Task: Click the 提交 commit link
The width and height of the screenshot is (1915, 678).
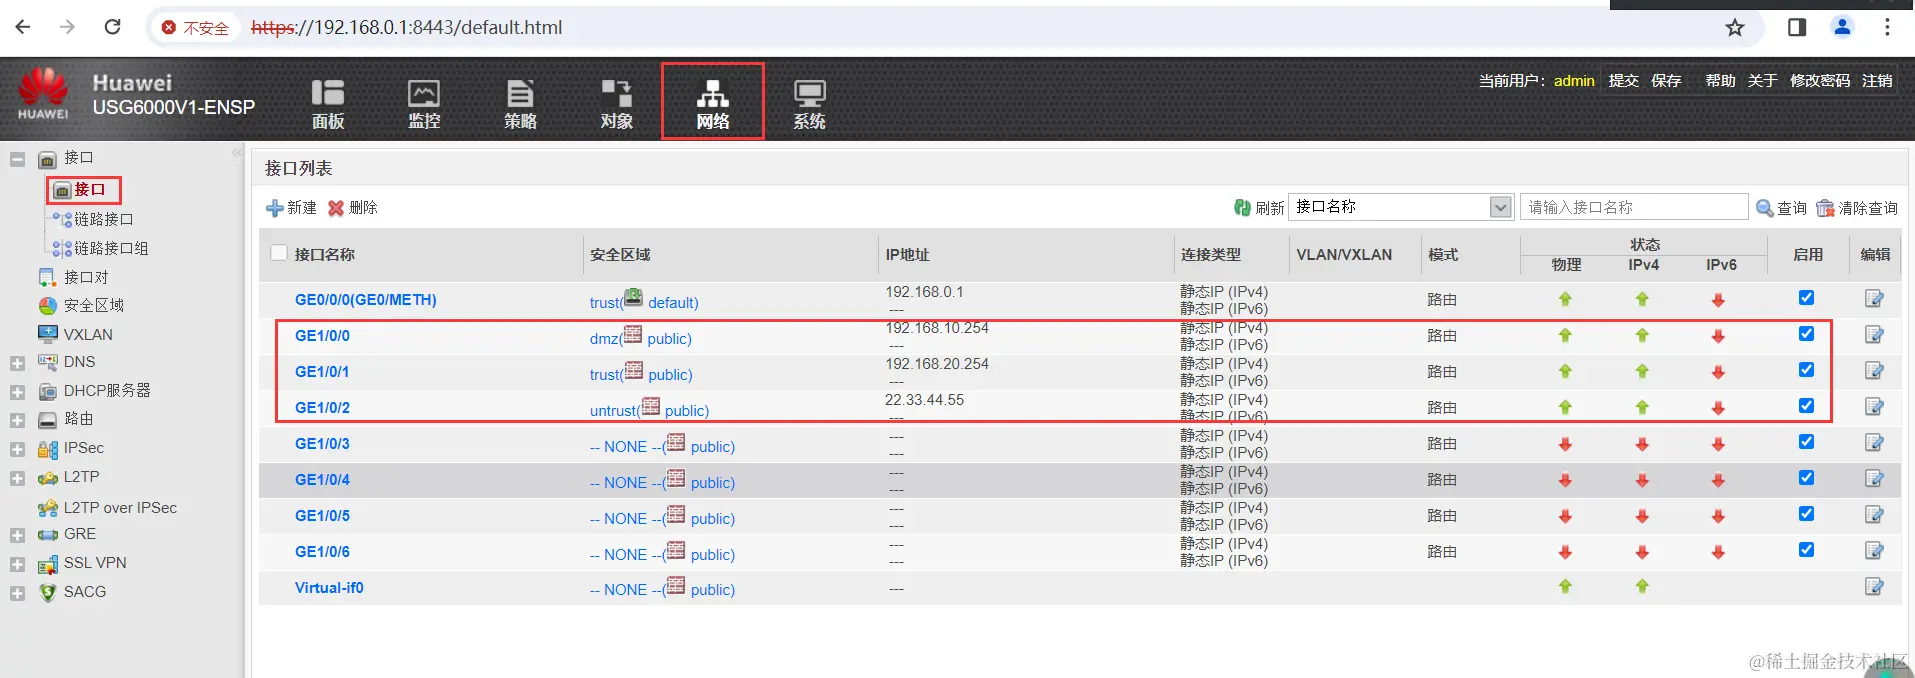Action: (1623, 81)
